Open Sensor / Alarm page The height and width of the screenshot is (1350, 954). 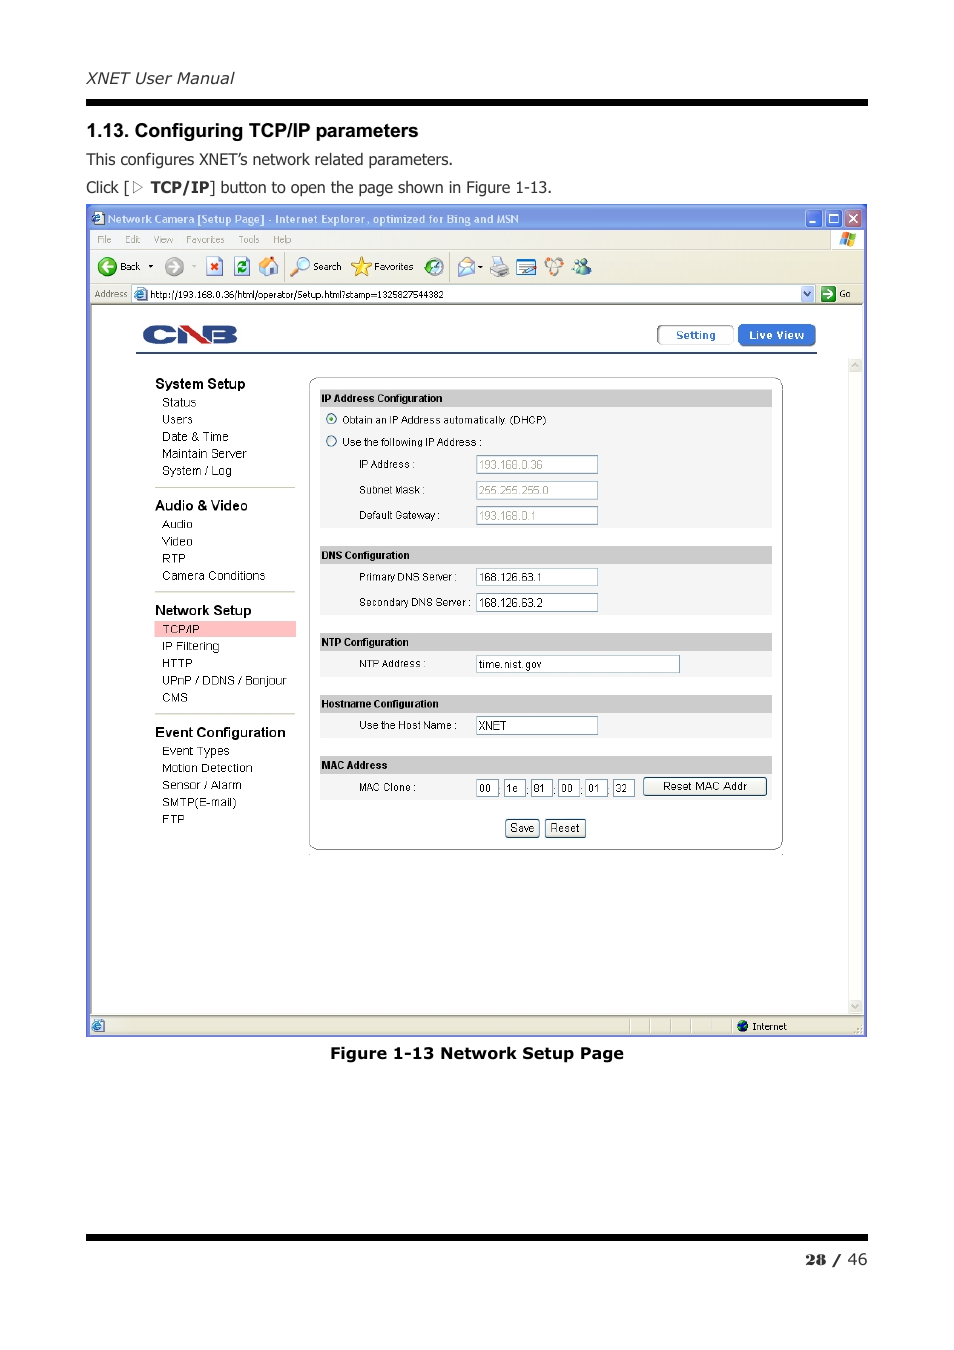pos(202,785)
